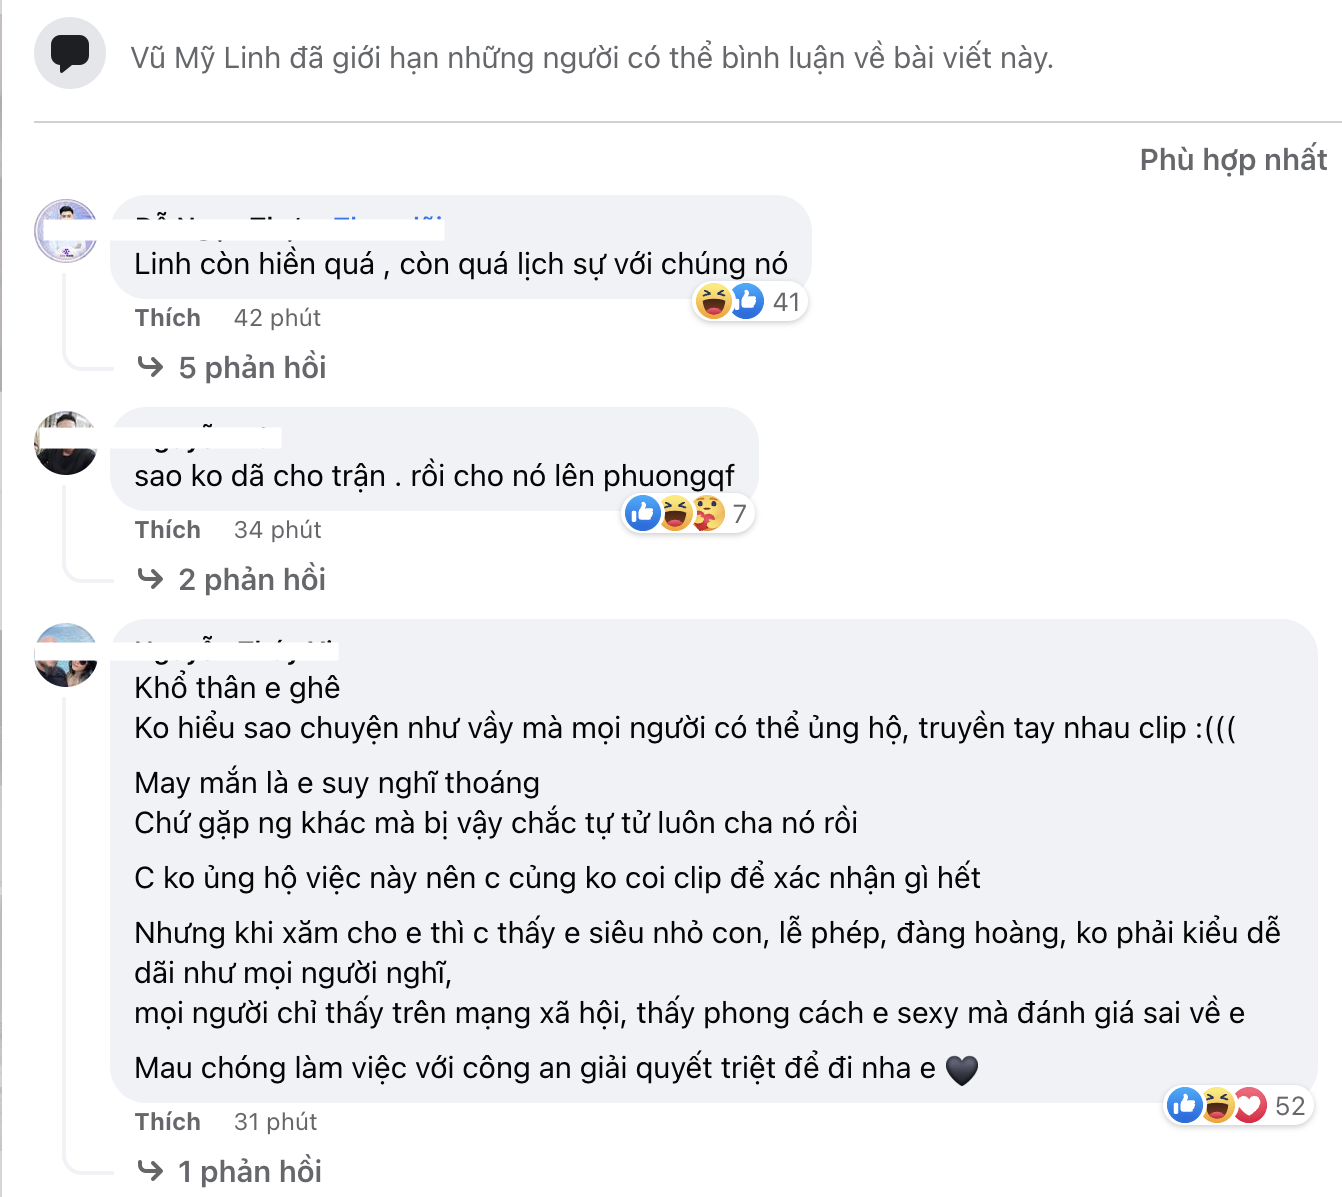
Task: Open the Phù hợp nhất sorting options
Action: [x=1232, y=159]
